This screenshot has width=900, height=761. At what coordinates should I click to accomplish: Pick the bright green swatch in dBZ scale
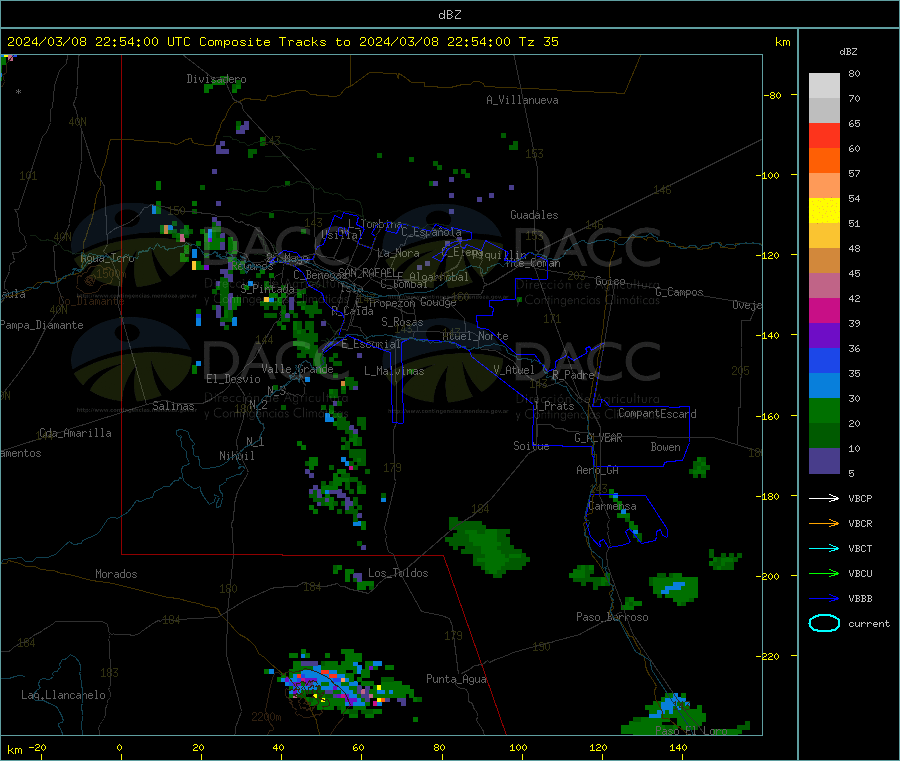point(824,410)
